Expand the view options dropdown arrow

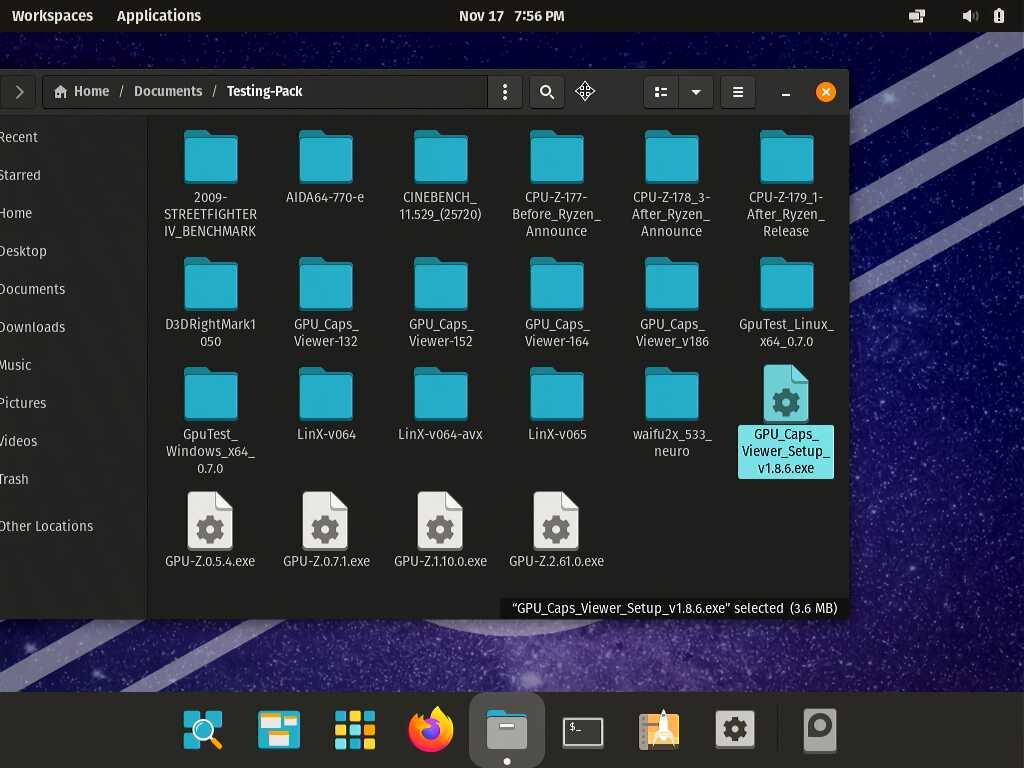696,92
